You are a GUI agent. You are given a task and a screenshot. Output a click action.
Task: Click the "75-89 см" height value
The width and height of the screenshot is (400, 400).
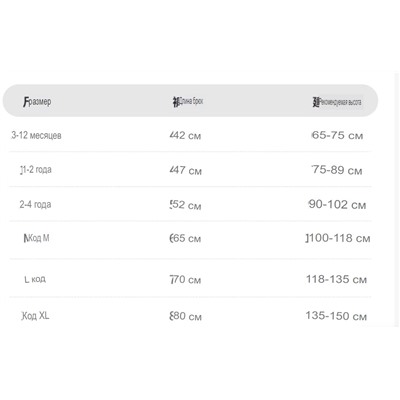tap(337, 170)
